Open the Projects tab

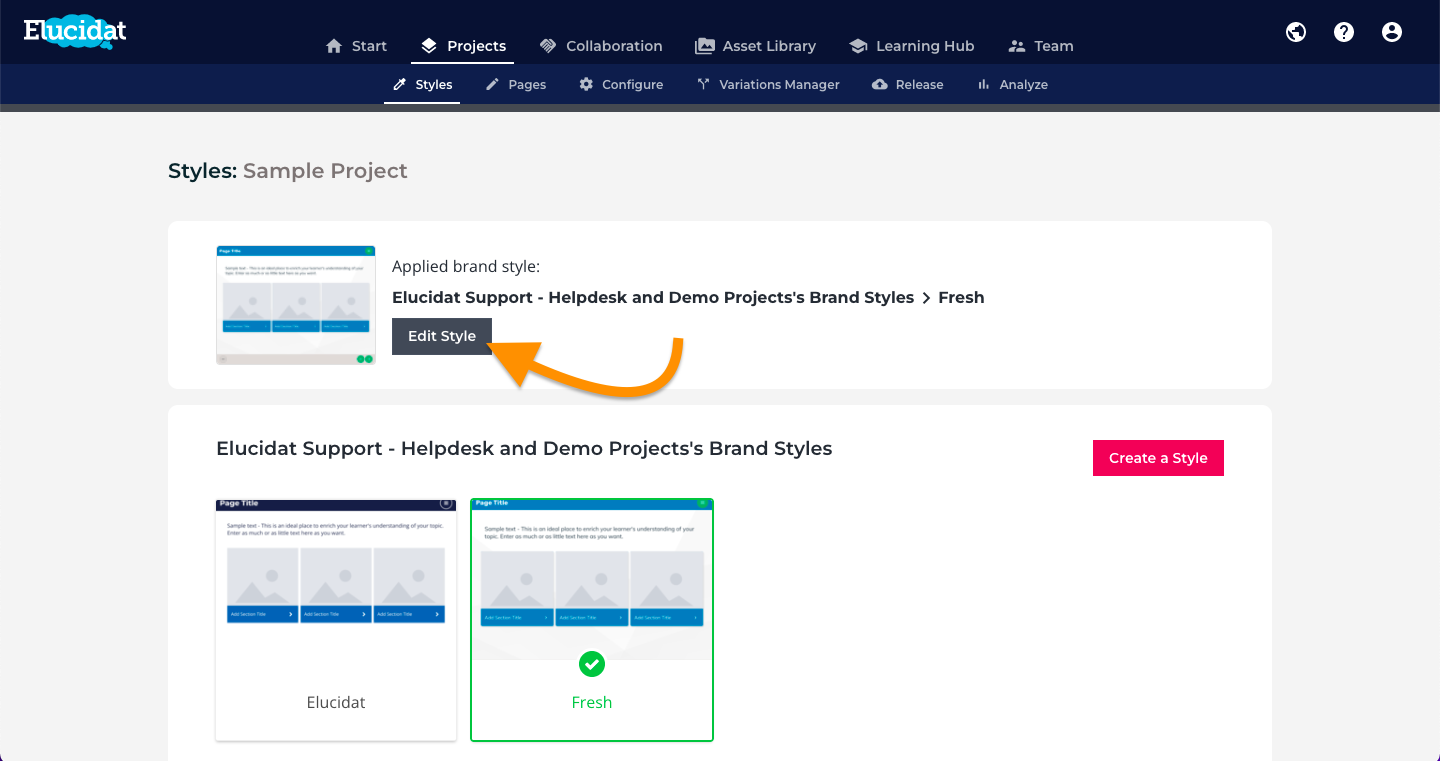click(463, 46)
